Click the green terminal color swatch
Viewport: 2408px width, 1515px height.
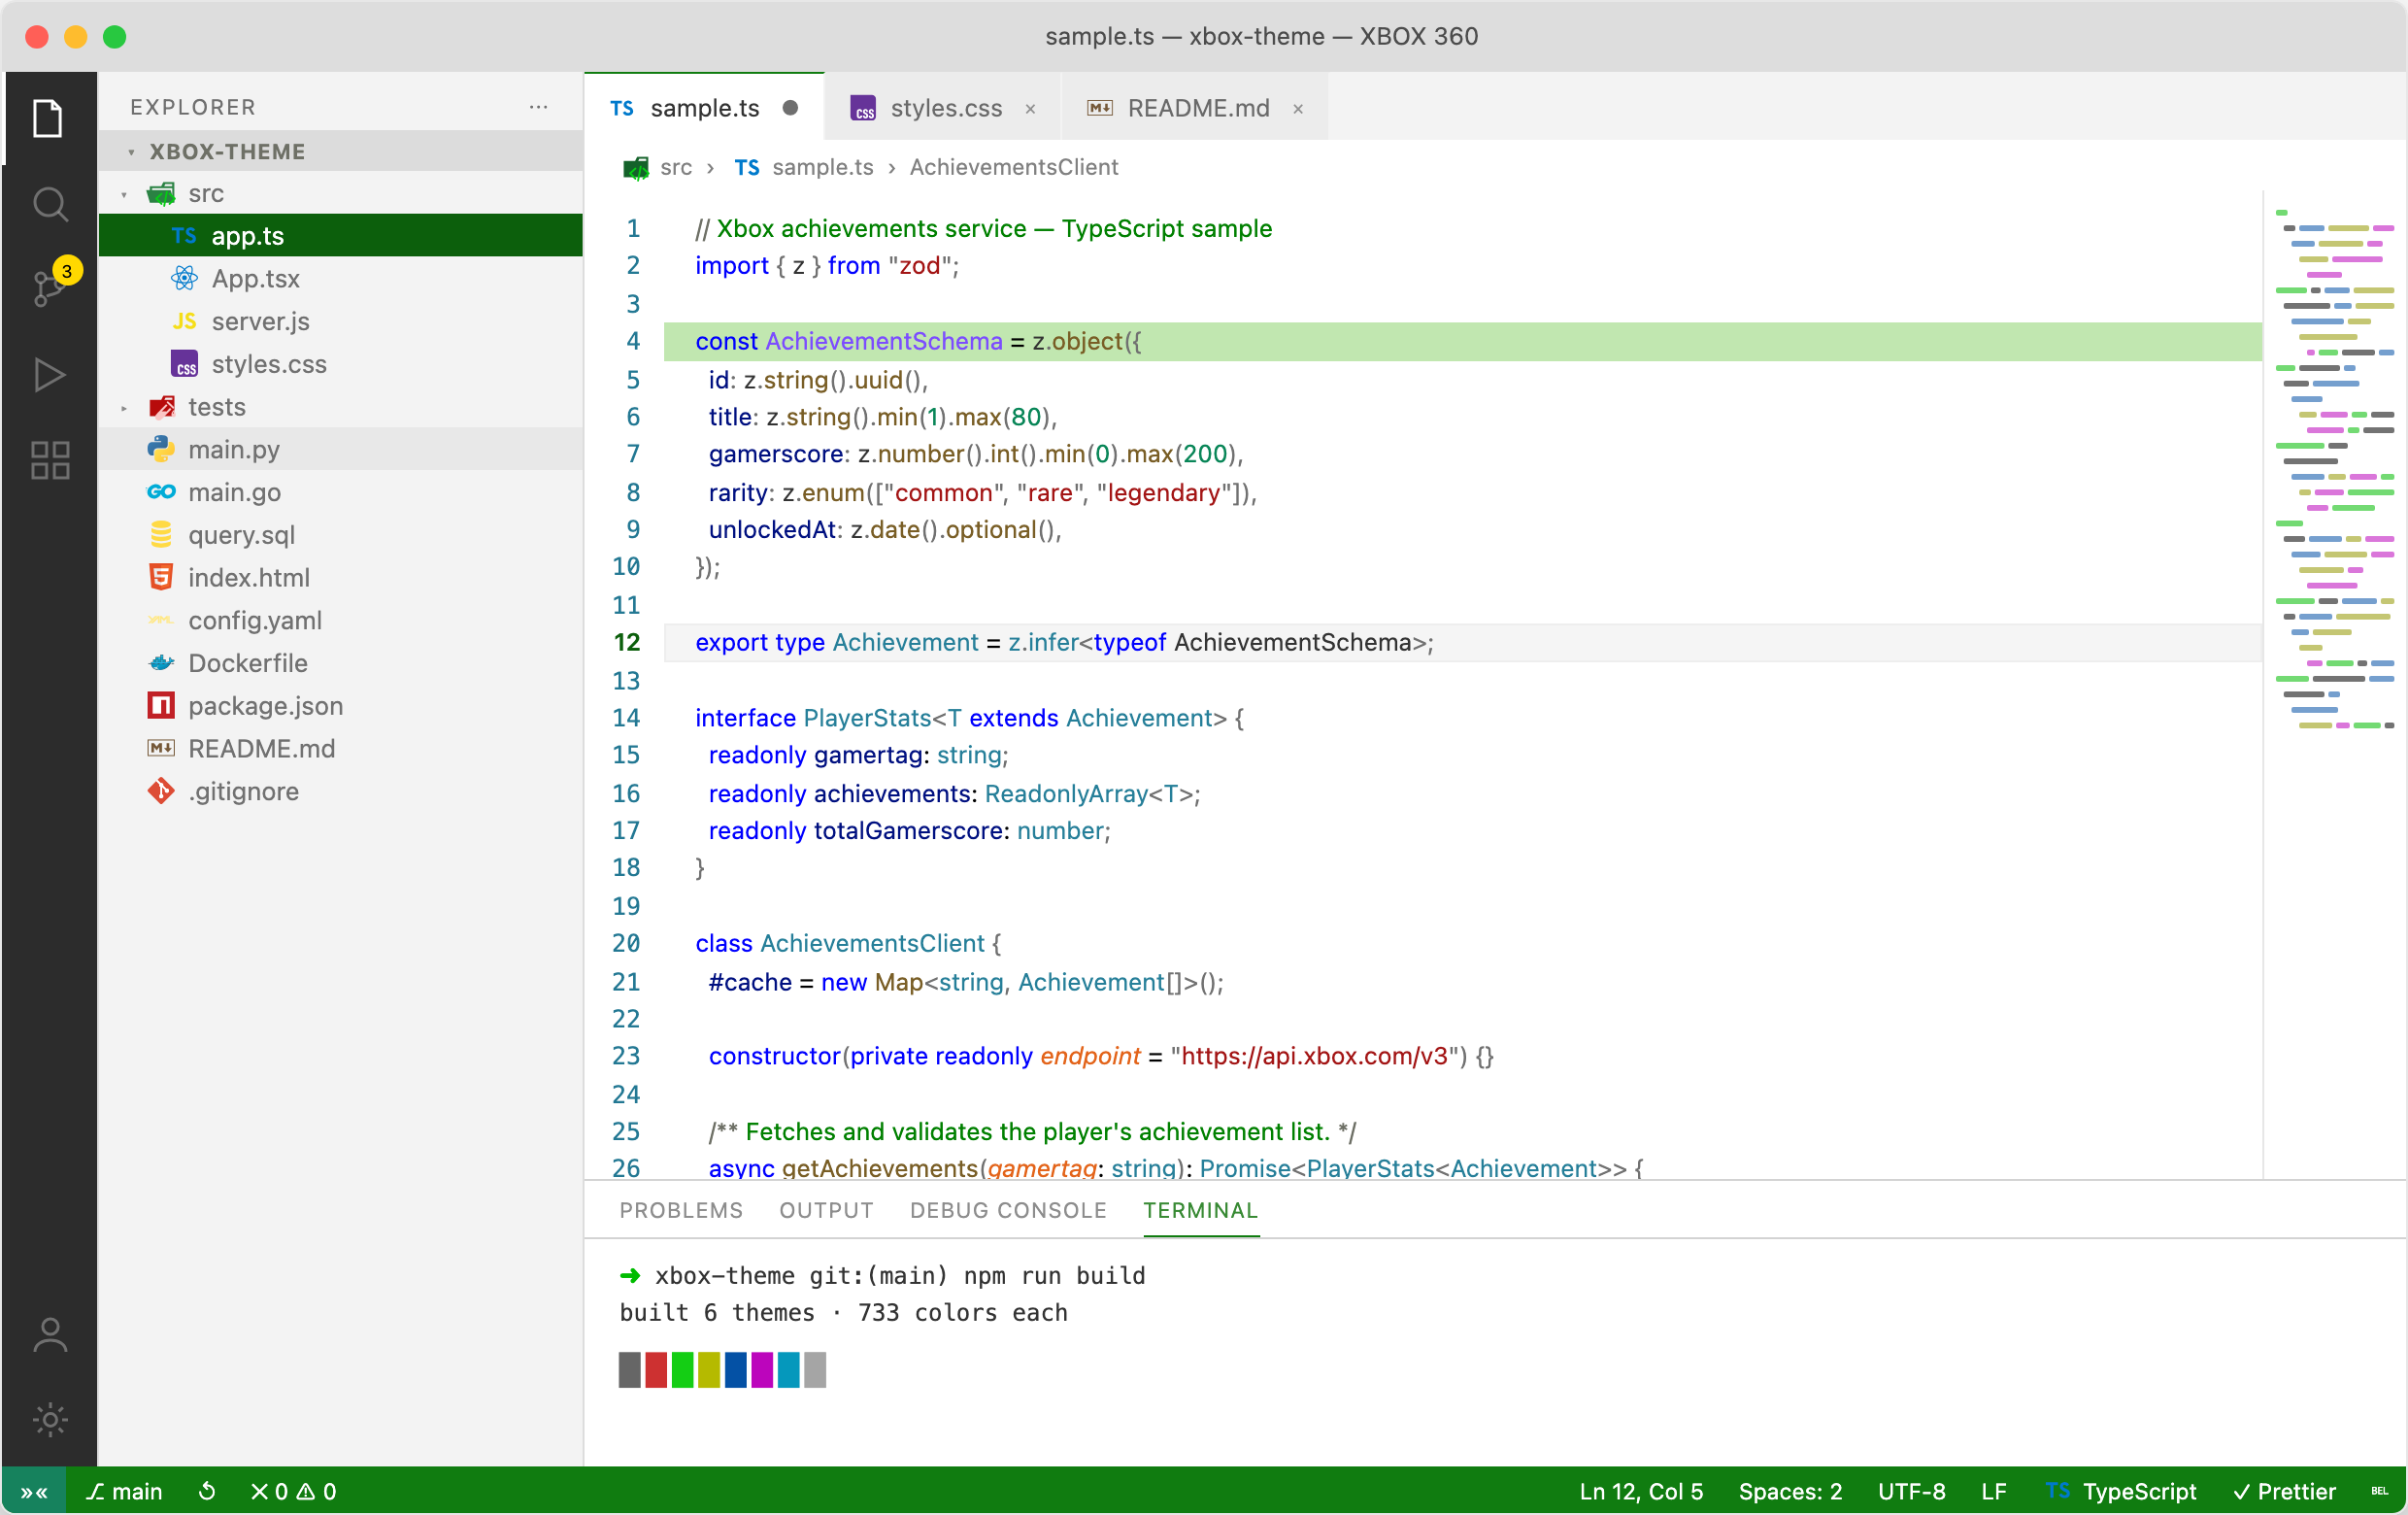coord(682,1369)
